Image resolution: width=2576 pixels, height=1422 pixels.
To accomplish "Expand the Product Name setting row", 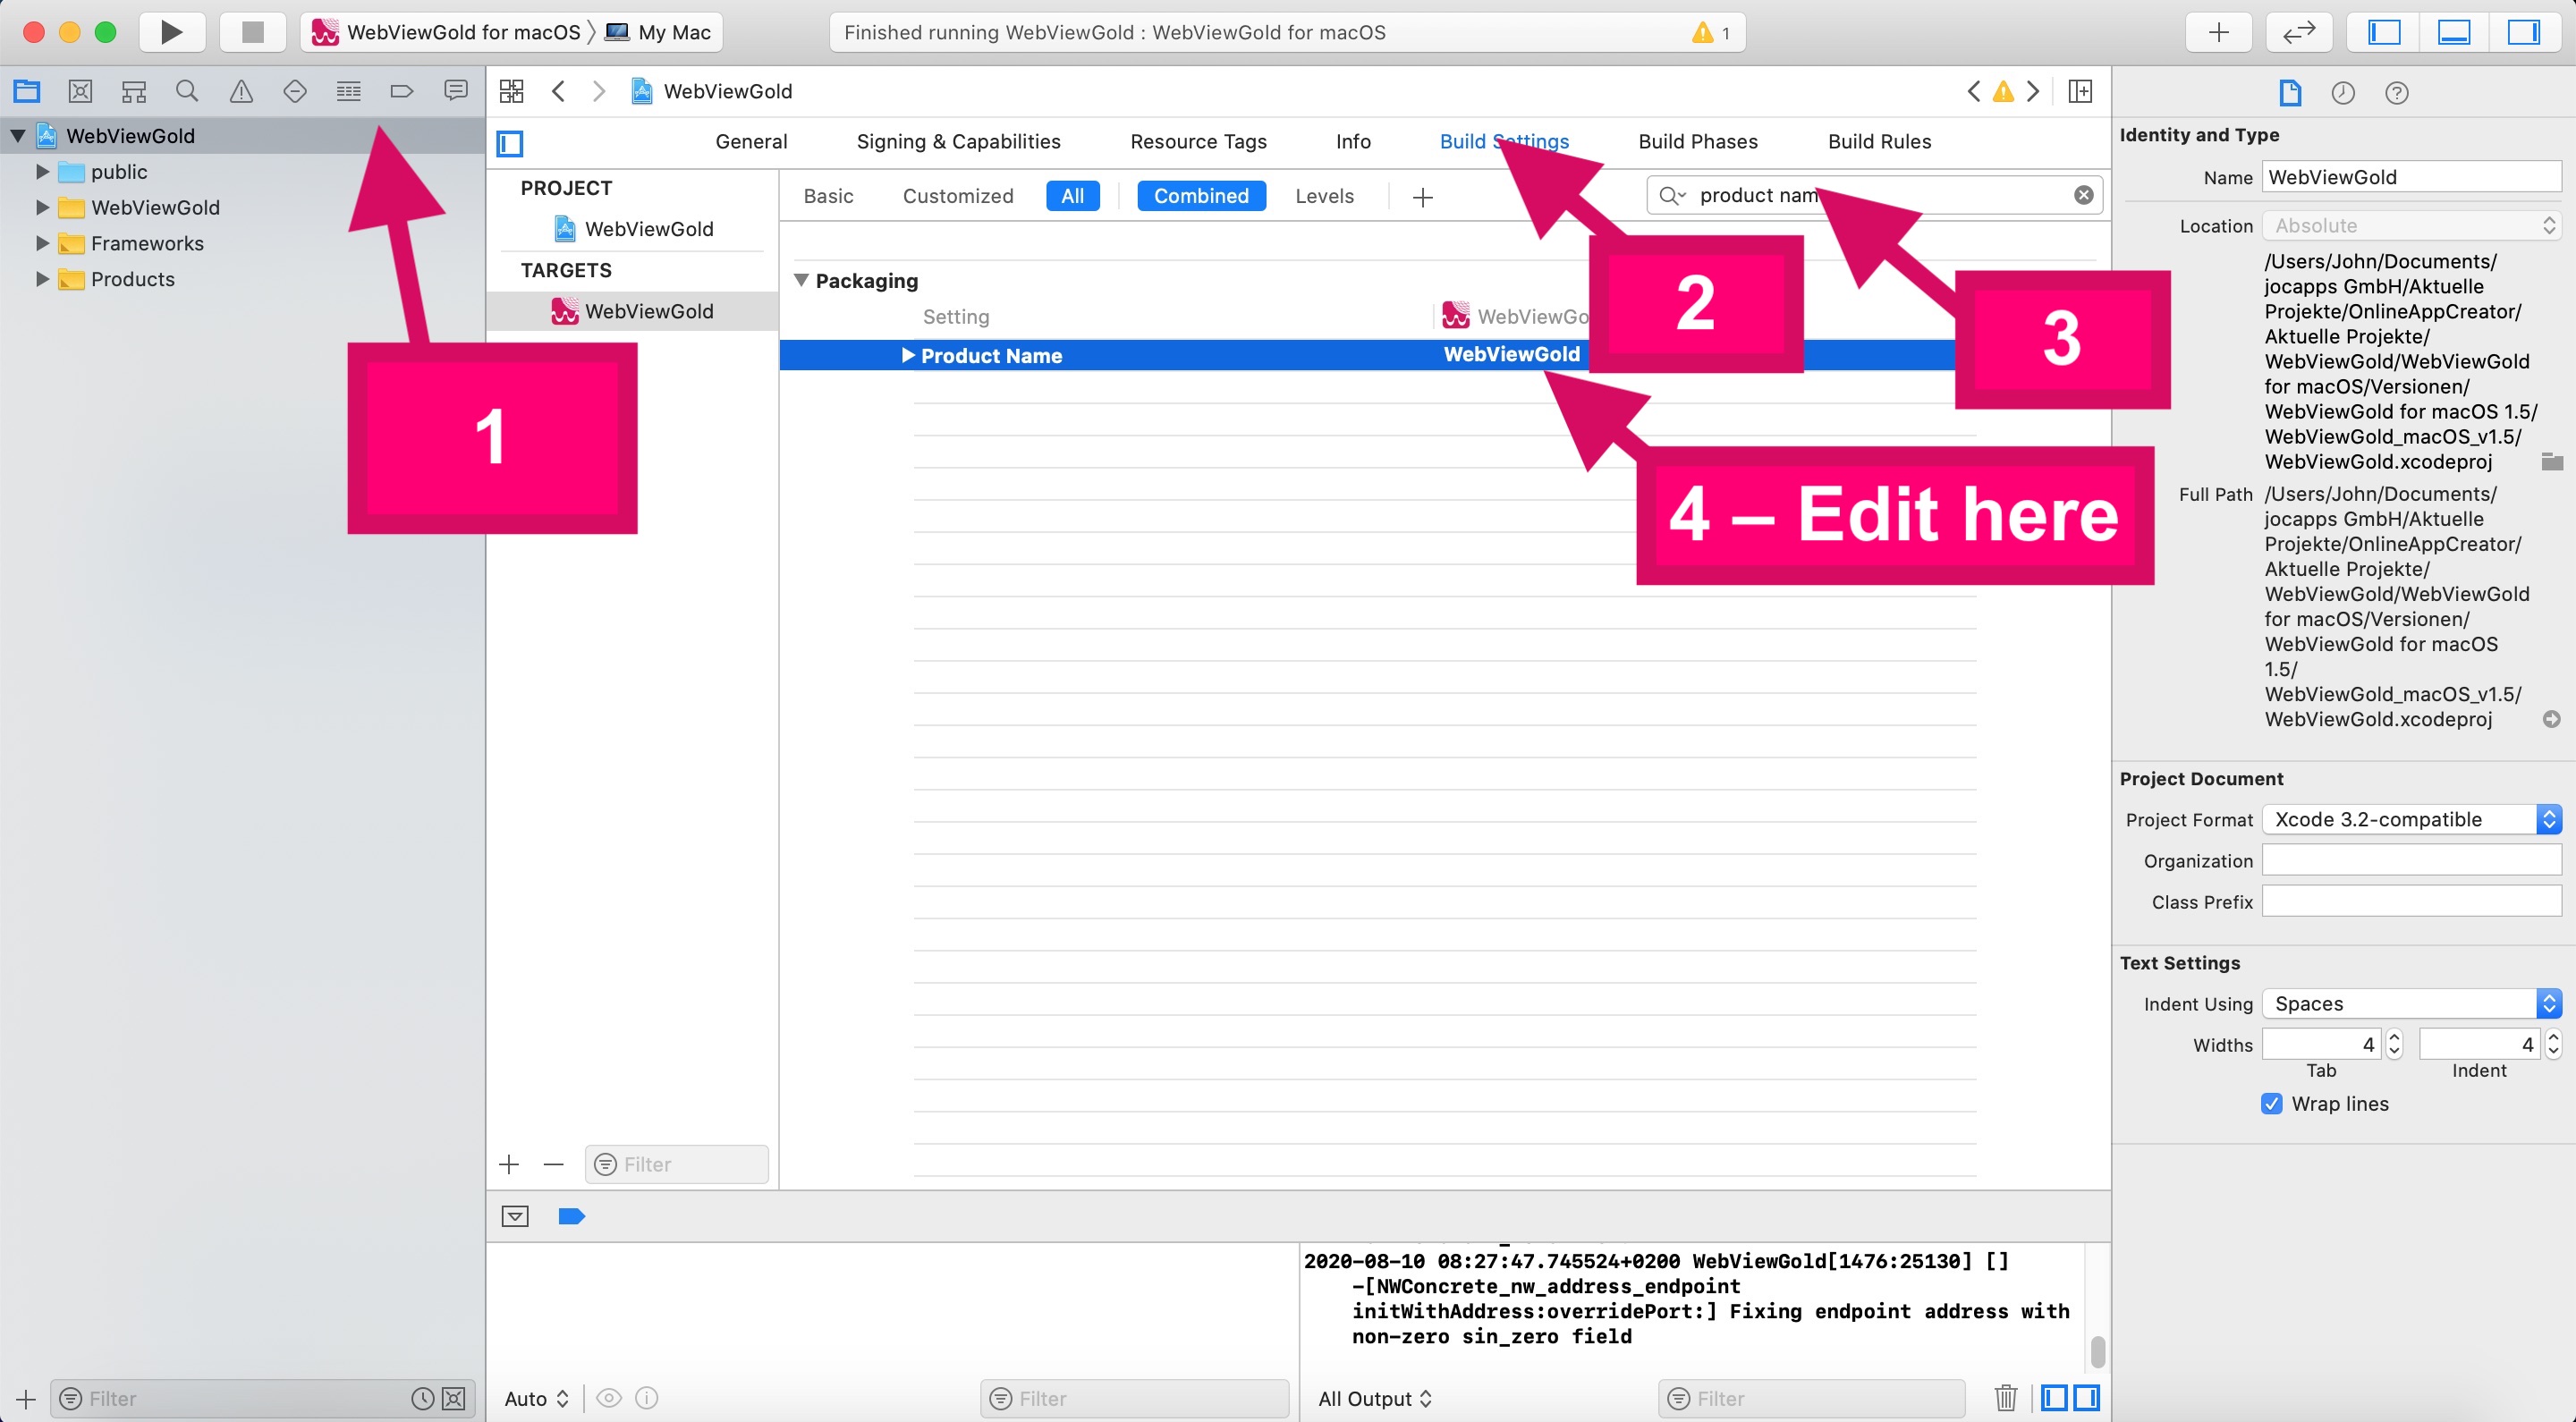I will pos(908,356).
